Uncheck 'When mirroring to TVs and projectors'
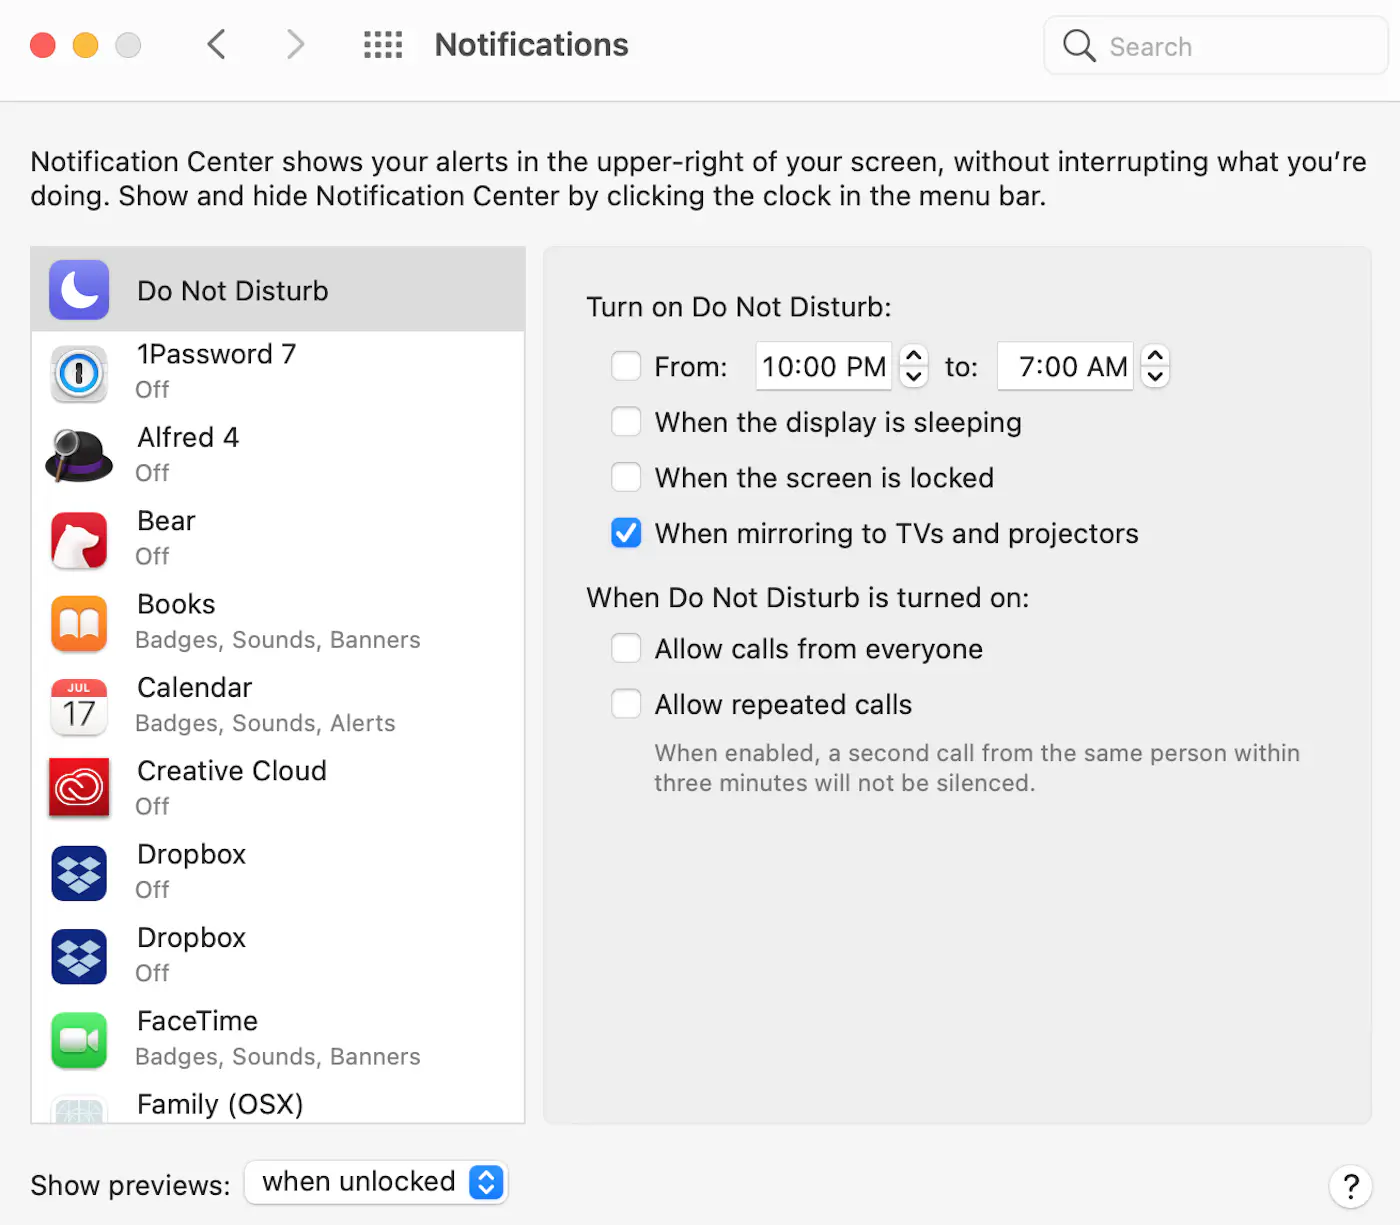The height and width of the screenshot is (1225, 1400). point(626,533)
